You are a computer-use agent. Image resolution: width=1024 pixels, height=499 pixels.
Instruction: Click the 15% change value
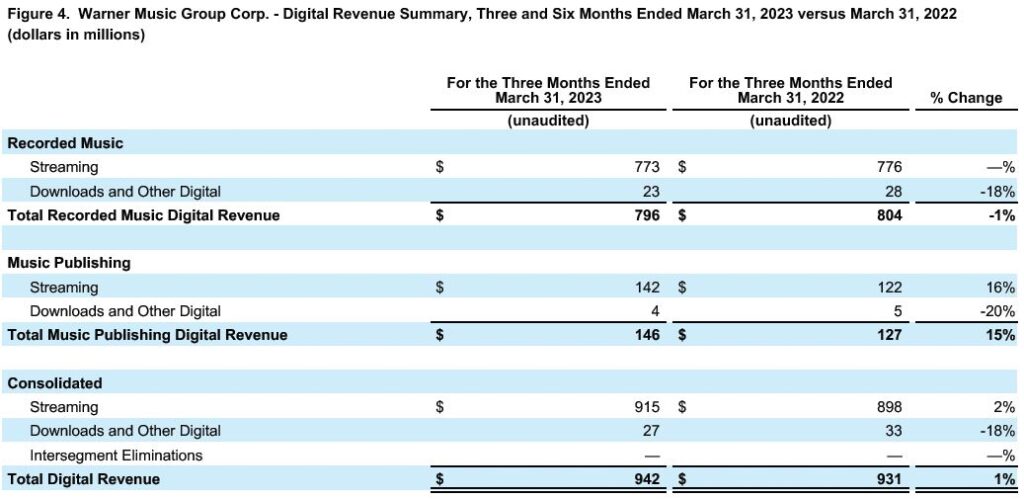click(1002, 336)
